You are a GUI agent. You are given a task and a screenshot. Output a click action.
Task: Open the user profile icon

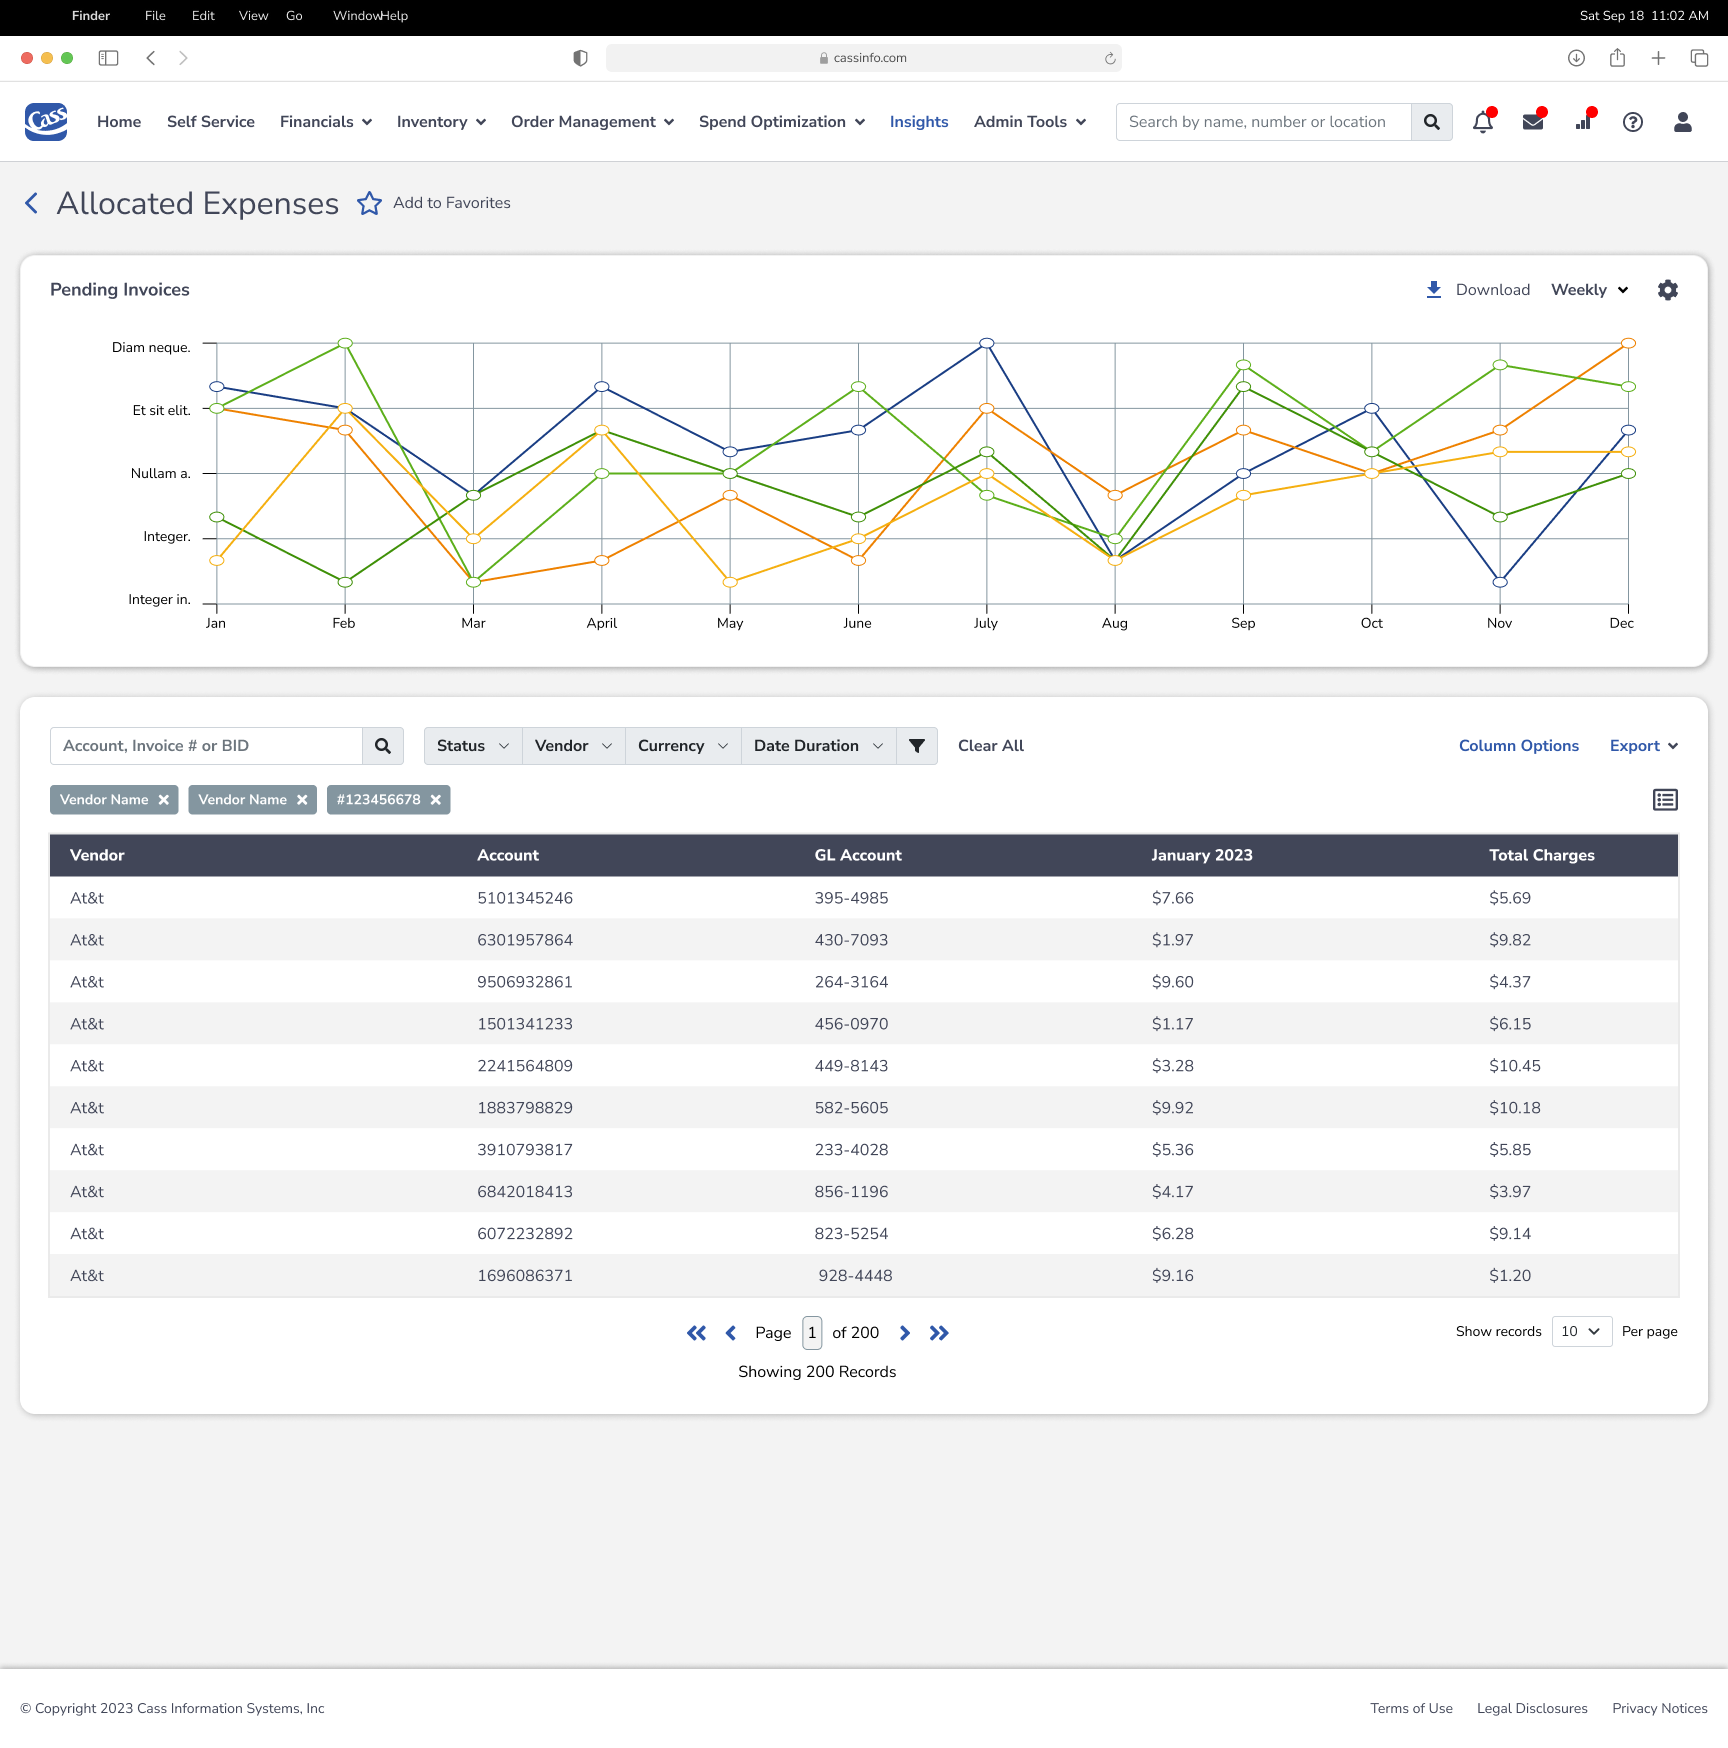pyautogui.click(x=1682, y=122)
